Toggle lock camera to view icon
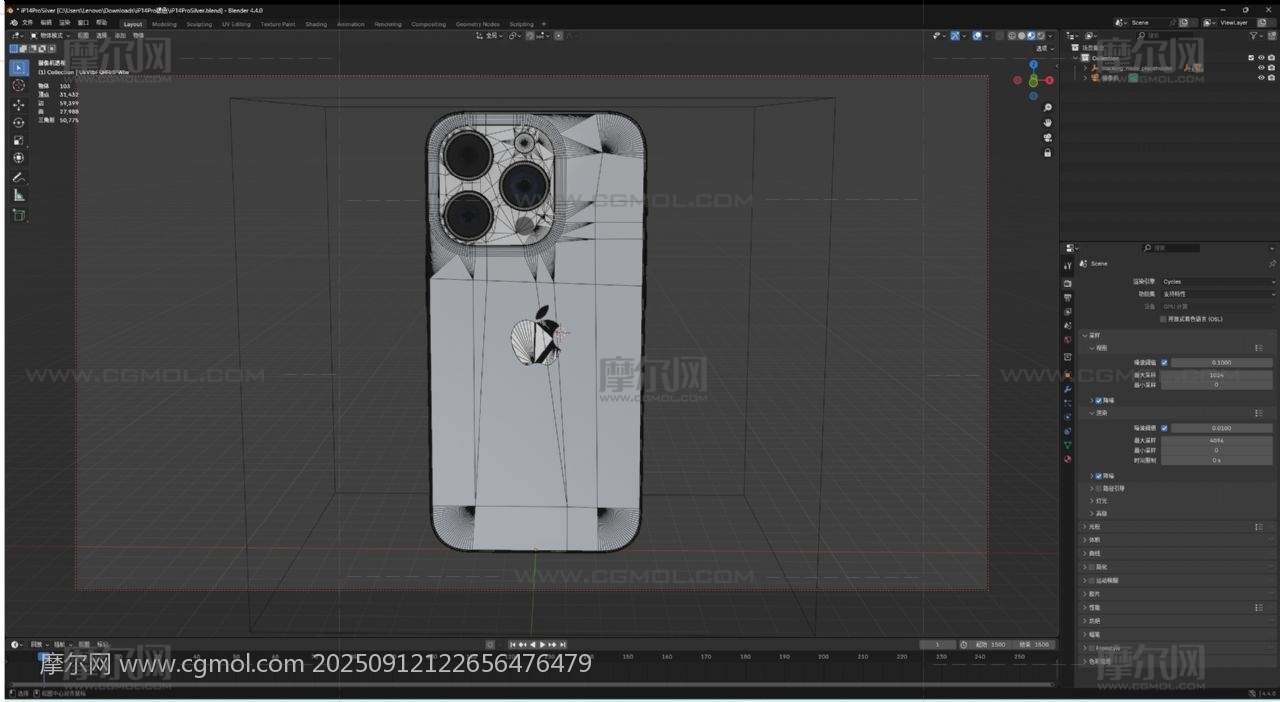The image size is (1280, 702). click(x=1047, y=153)
